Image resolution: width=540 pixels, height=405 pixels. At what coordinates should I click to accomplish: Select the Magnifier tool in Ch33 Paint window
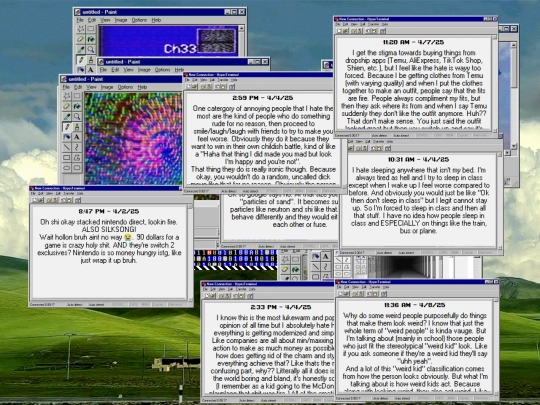(x=91, y=50)
